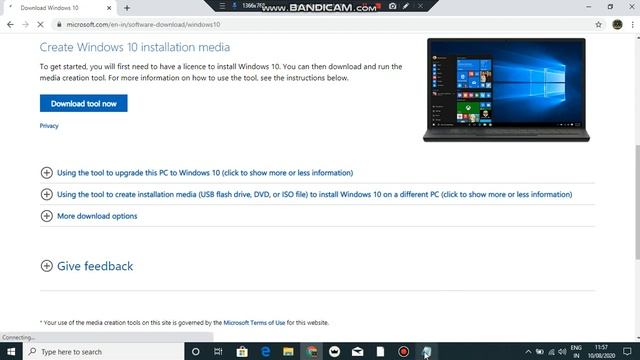Viewport: 640px width, 360px height.
Task: Open the Microsoft Terms of Use link
Action: point(254,322)
